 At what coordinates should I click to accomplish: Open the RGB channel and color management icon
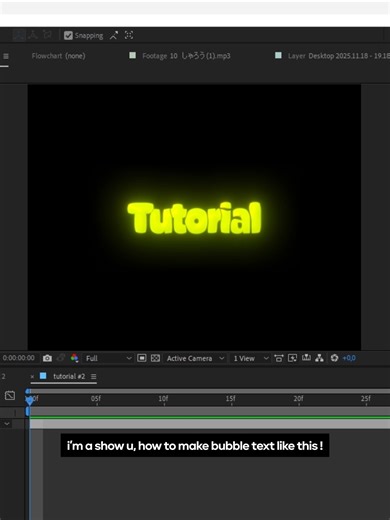[x=74, y=358]
